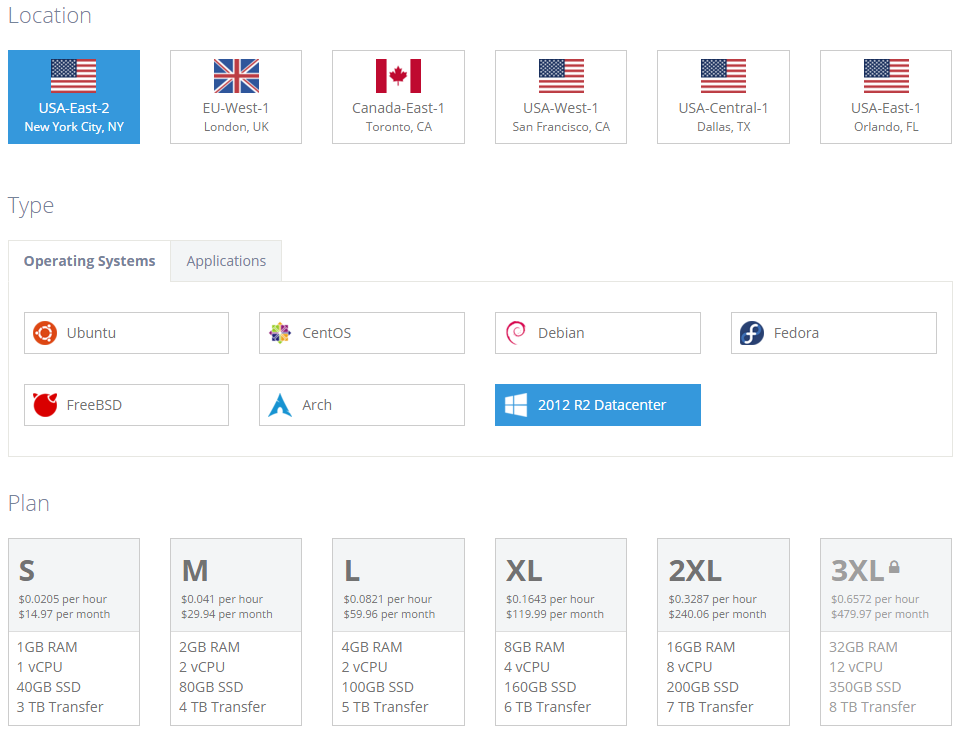Click the Dallas, TX location text
The height and width of the screenshot is (738, 969).
coord(724,127)
